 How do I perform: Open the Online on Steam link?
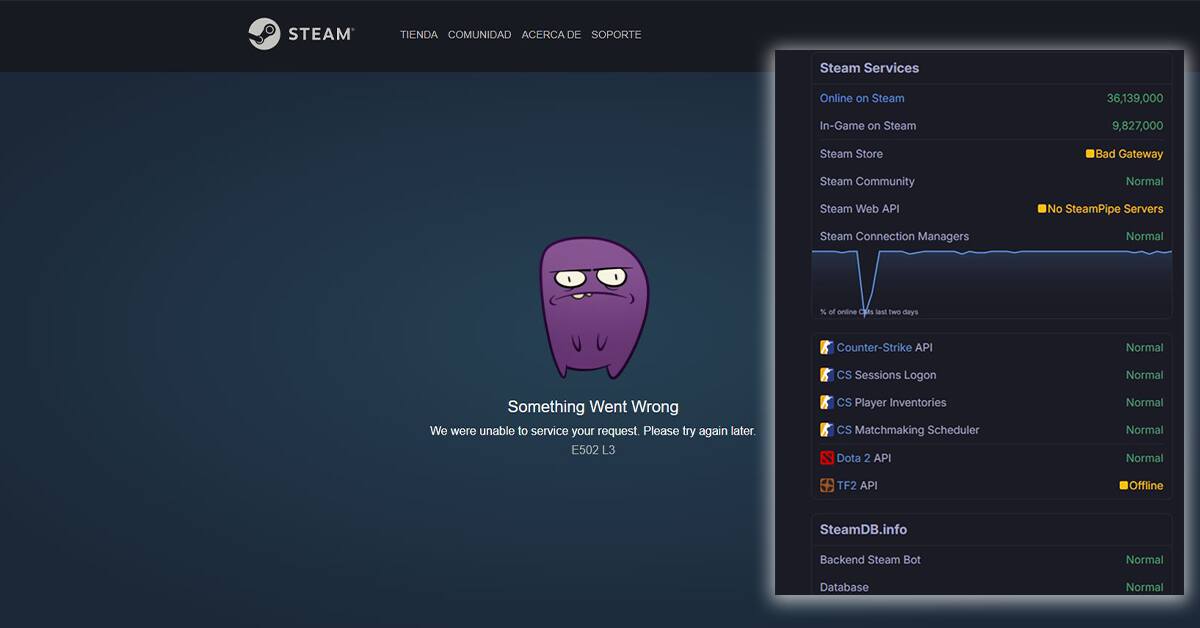862,98
